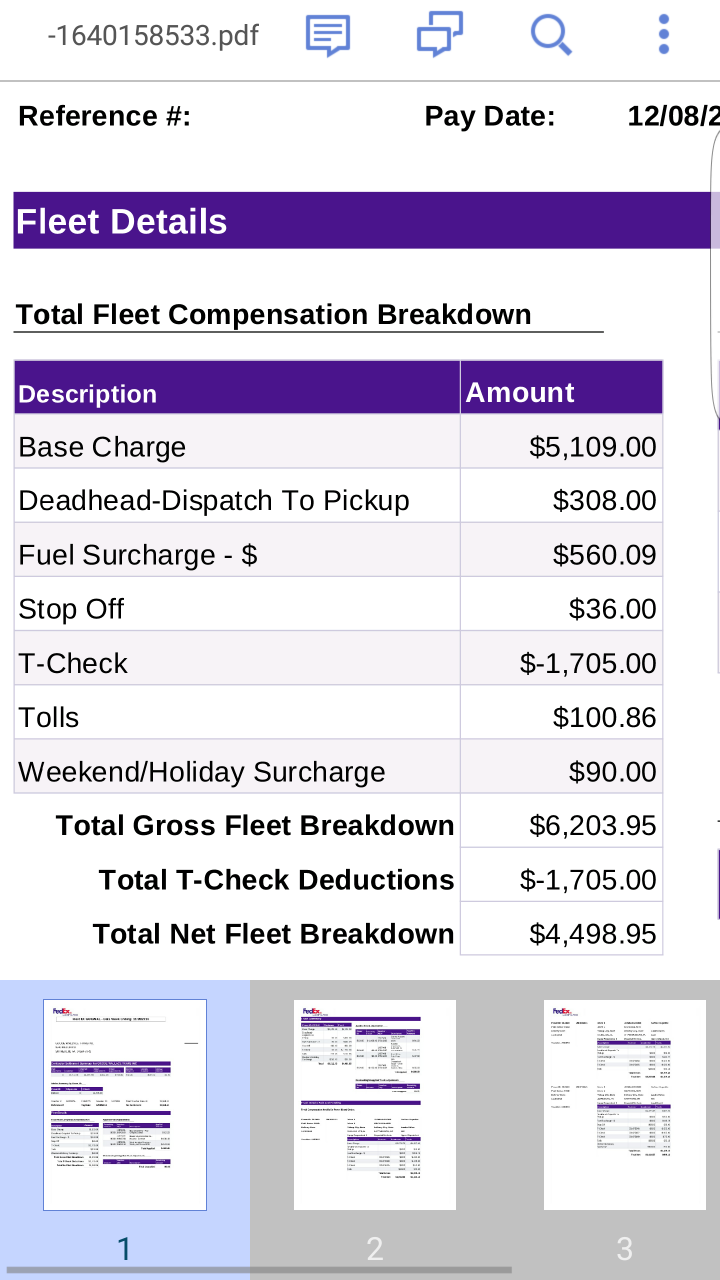Open the single comment annotation icon
The width and height of the screenshot is (720, 1280).
pos(327,36)
